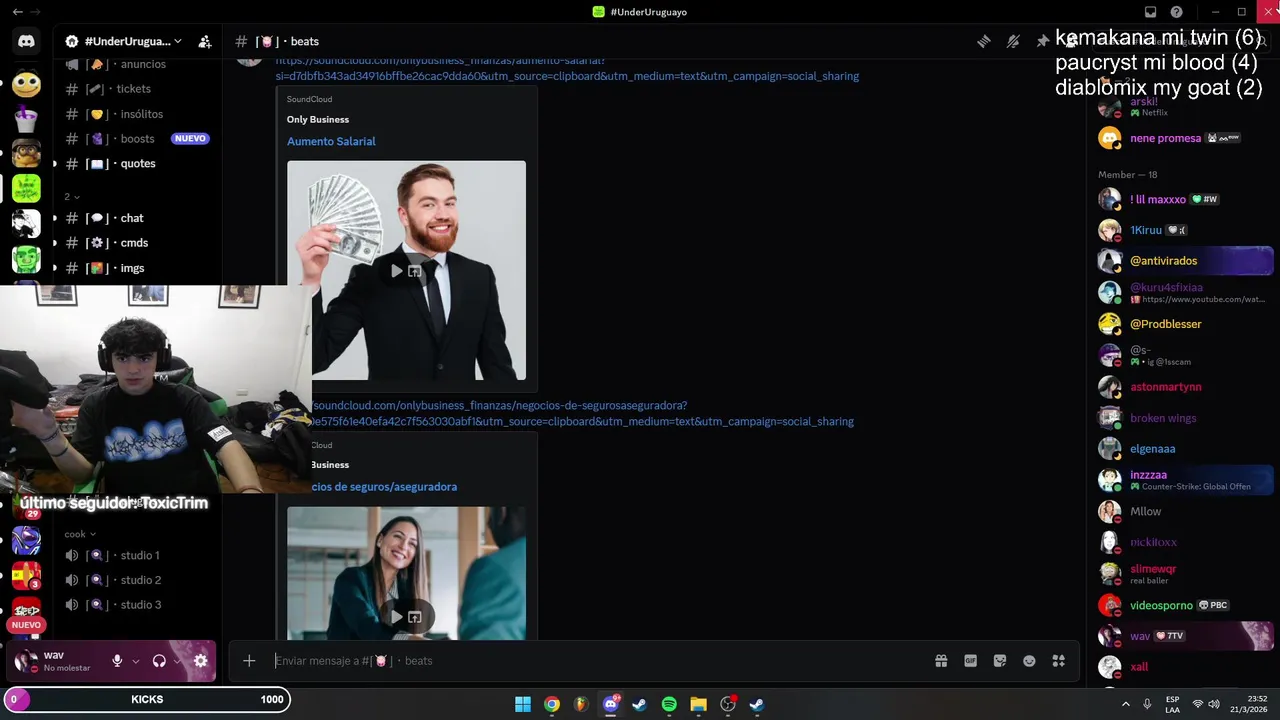View member 'nene promesa' profile
The width and height of the screenshot is (1280, 720).
tap(1186, 138)
